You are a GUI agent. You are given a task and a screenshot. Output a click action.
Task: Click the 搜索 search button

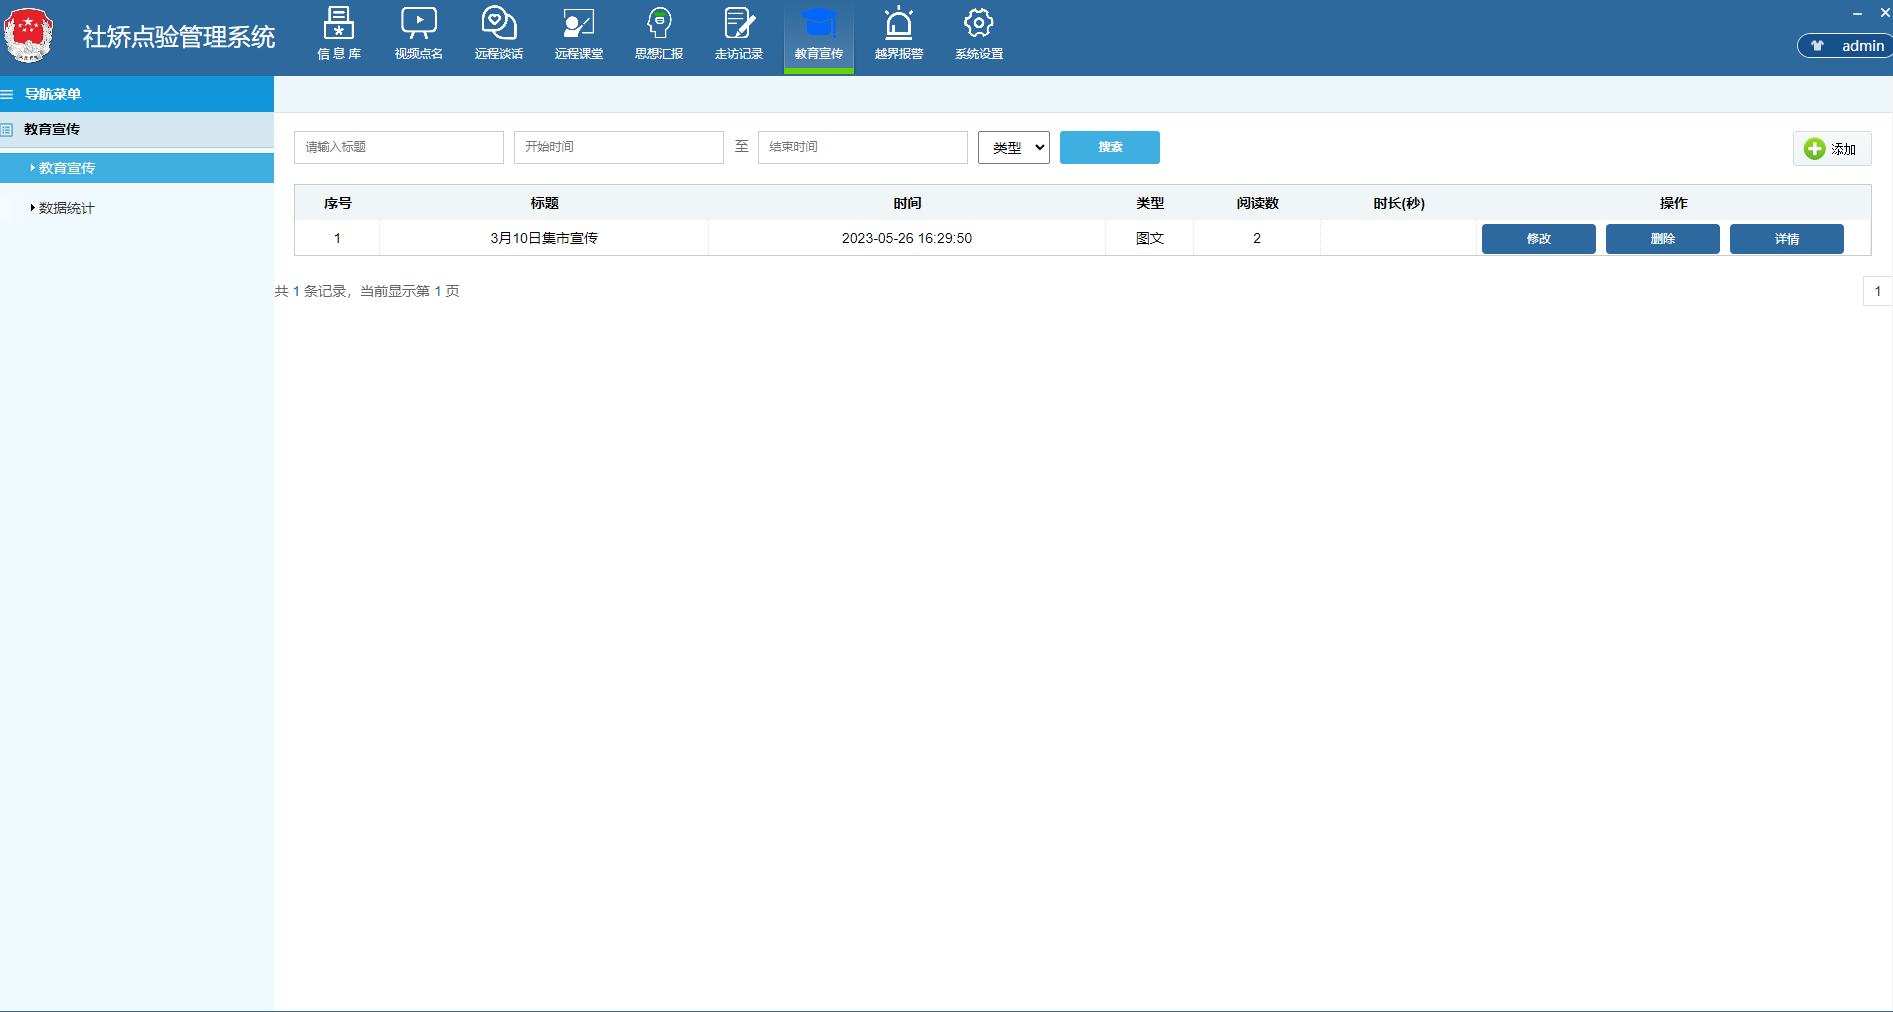[1109, 147]
